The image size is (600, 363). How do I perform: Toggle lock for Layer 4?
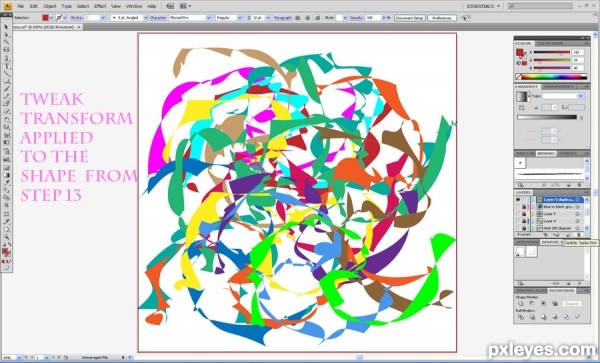pyautogui.click(x=524, y=221)
